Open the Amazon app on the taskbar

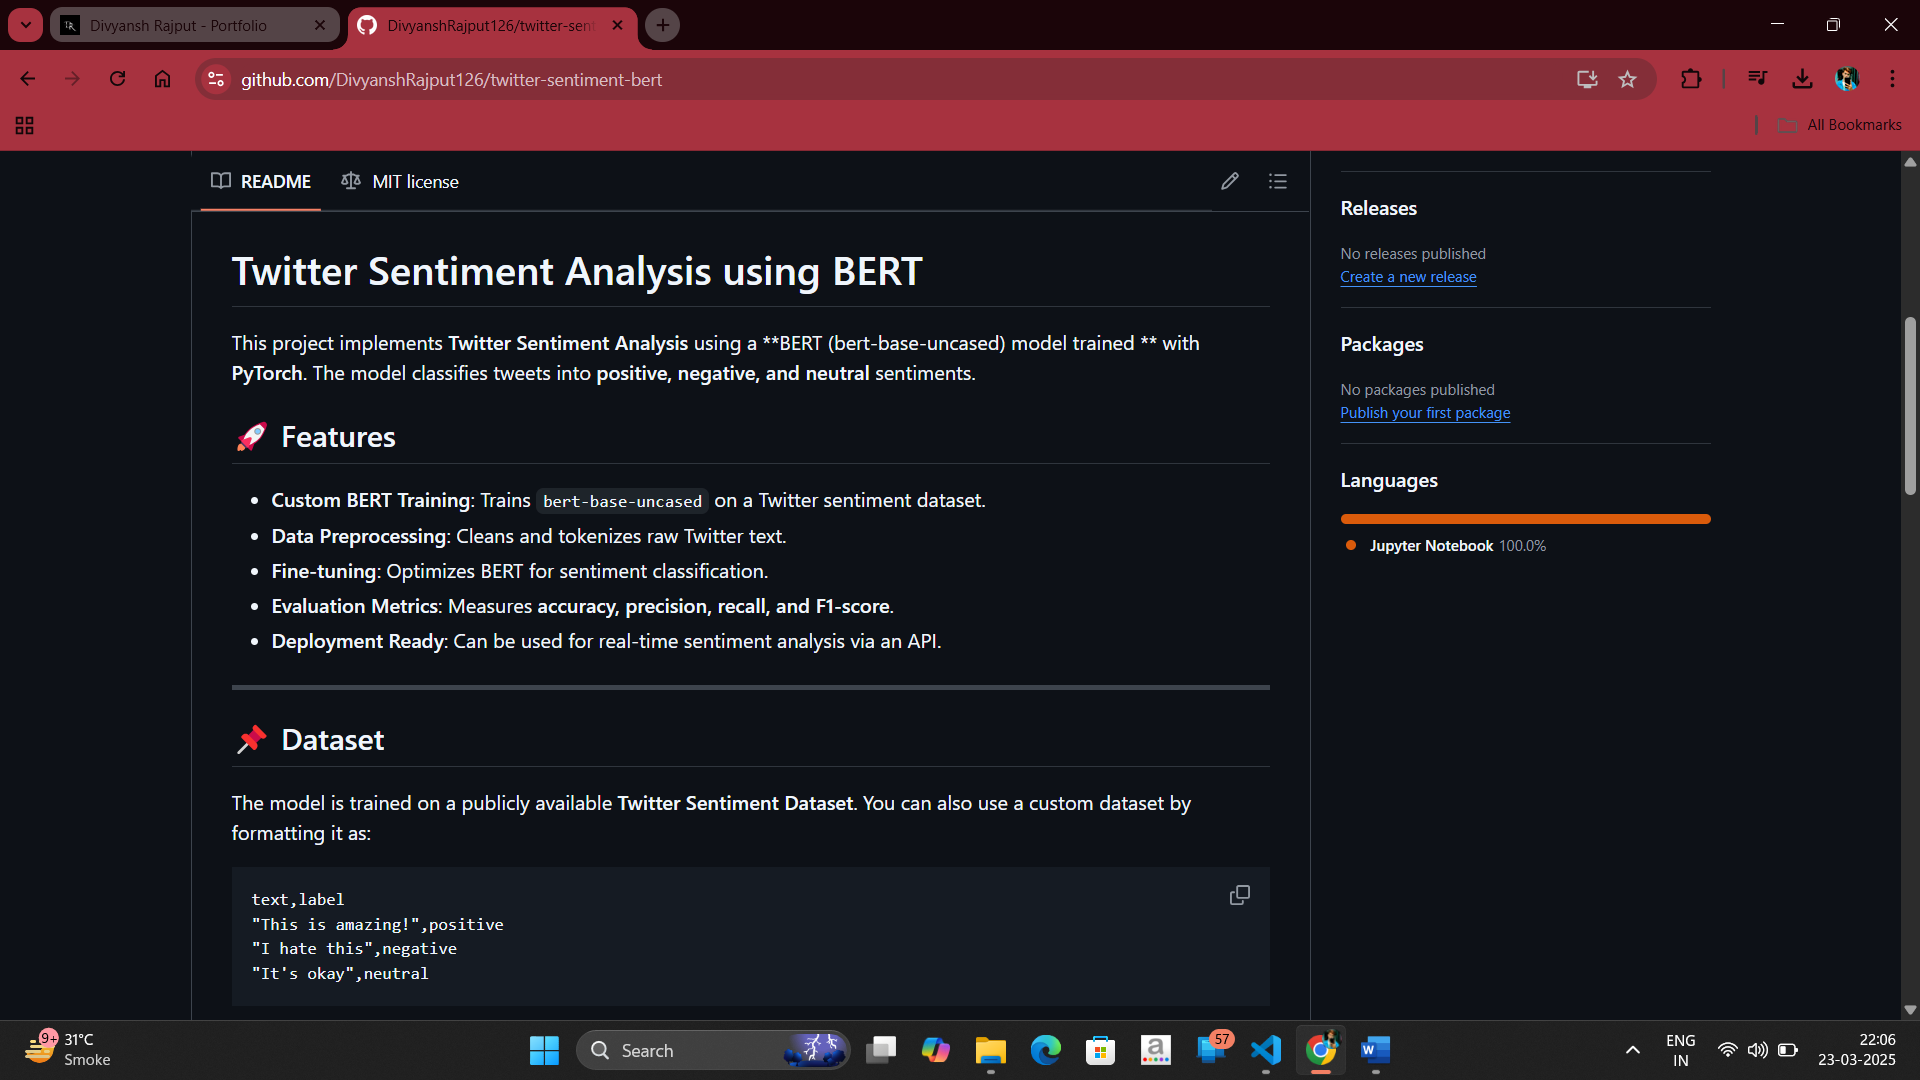tap(1156, 1050)
